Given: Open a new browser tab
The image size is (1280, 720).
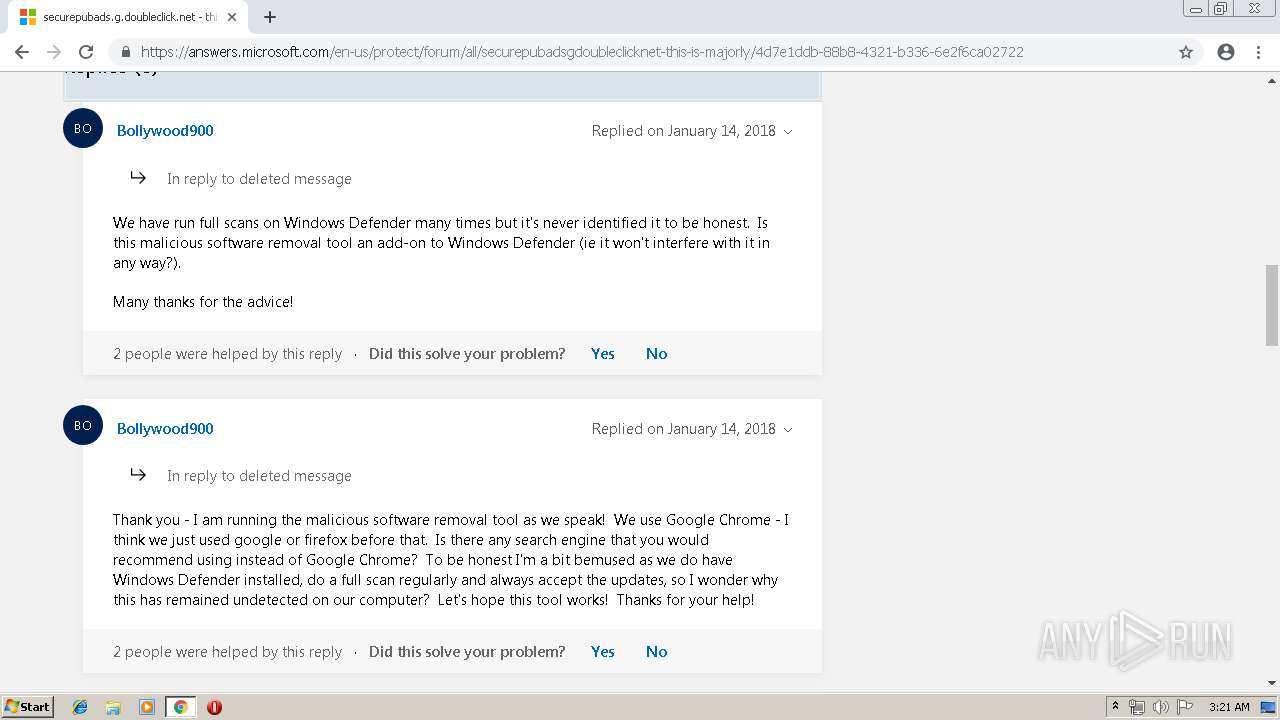Looking at the screenshot, I should click(270, 17).
